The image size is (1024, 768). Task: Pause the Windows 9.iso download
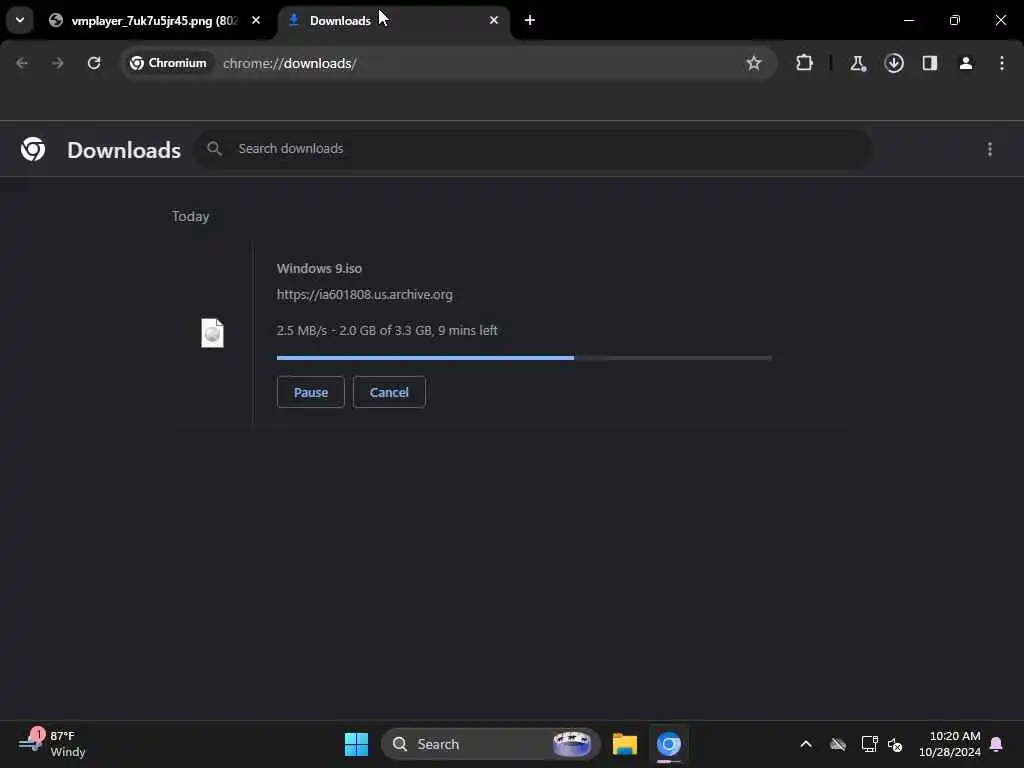311,392
